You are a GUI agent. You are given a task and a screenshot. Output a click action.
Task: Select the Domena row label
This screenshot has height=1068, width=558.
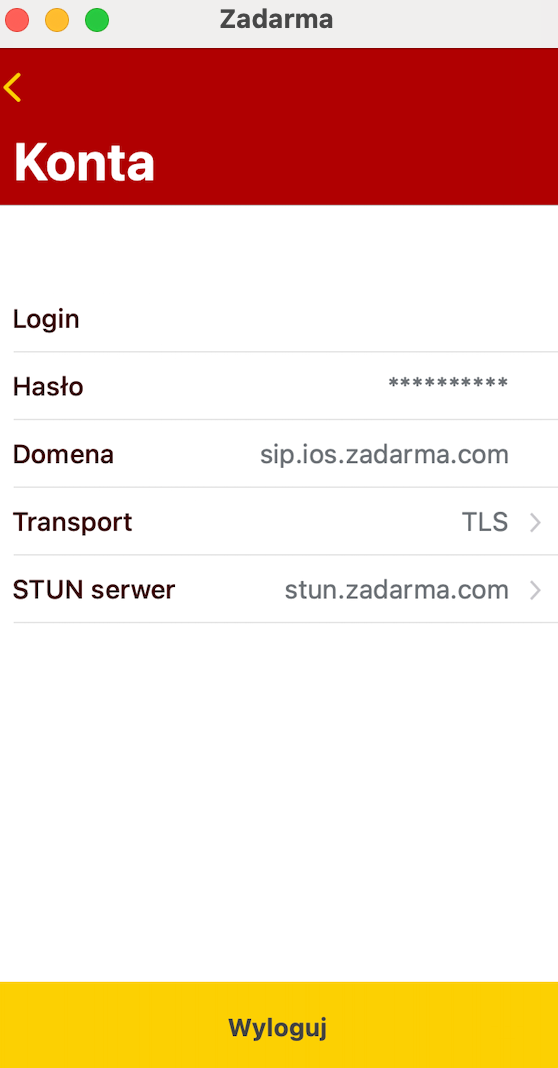tap(63, 454)
